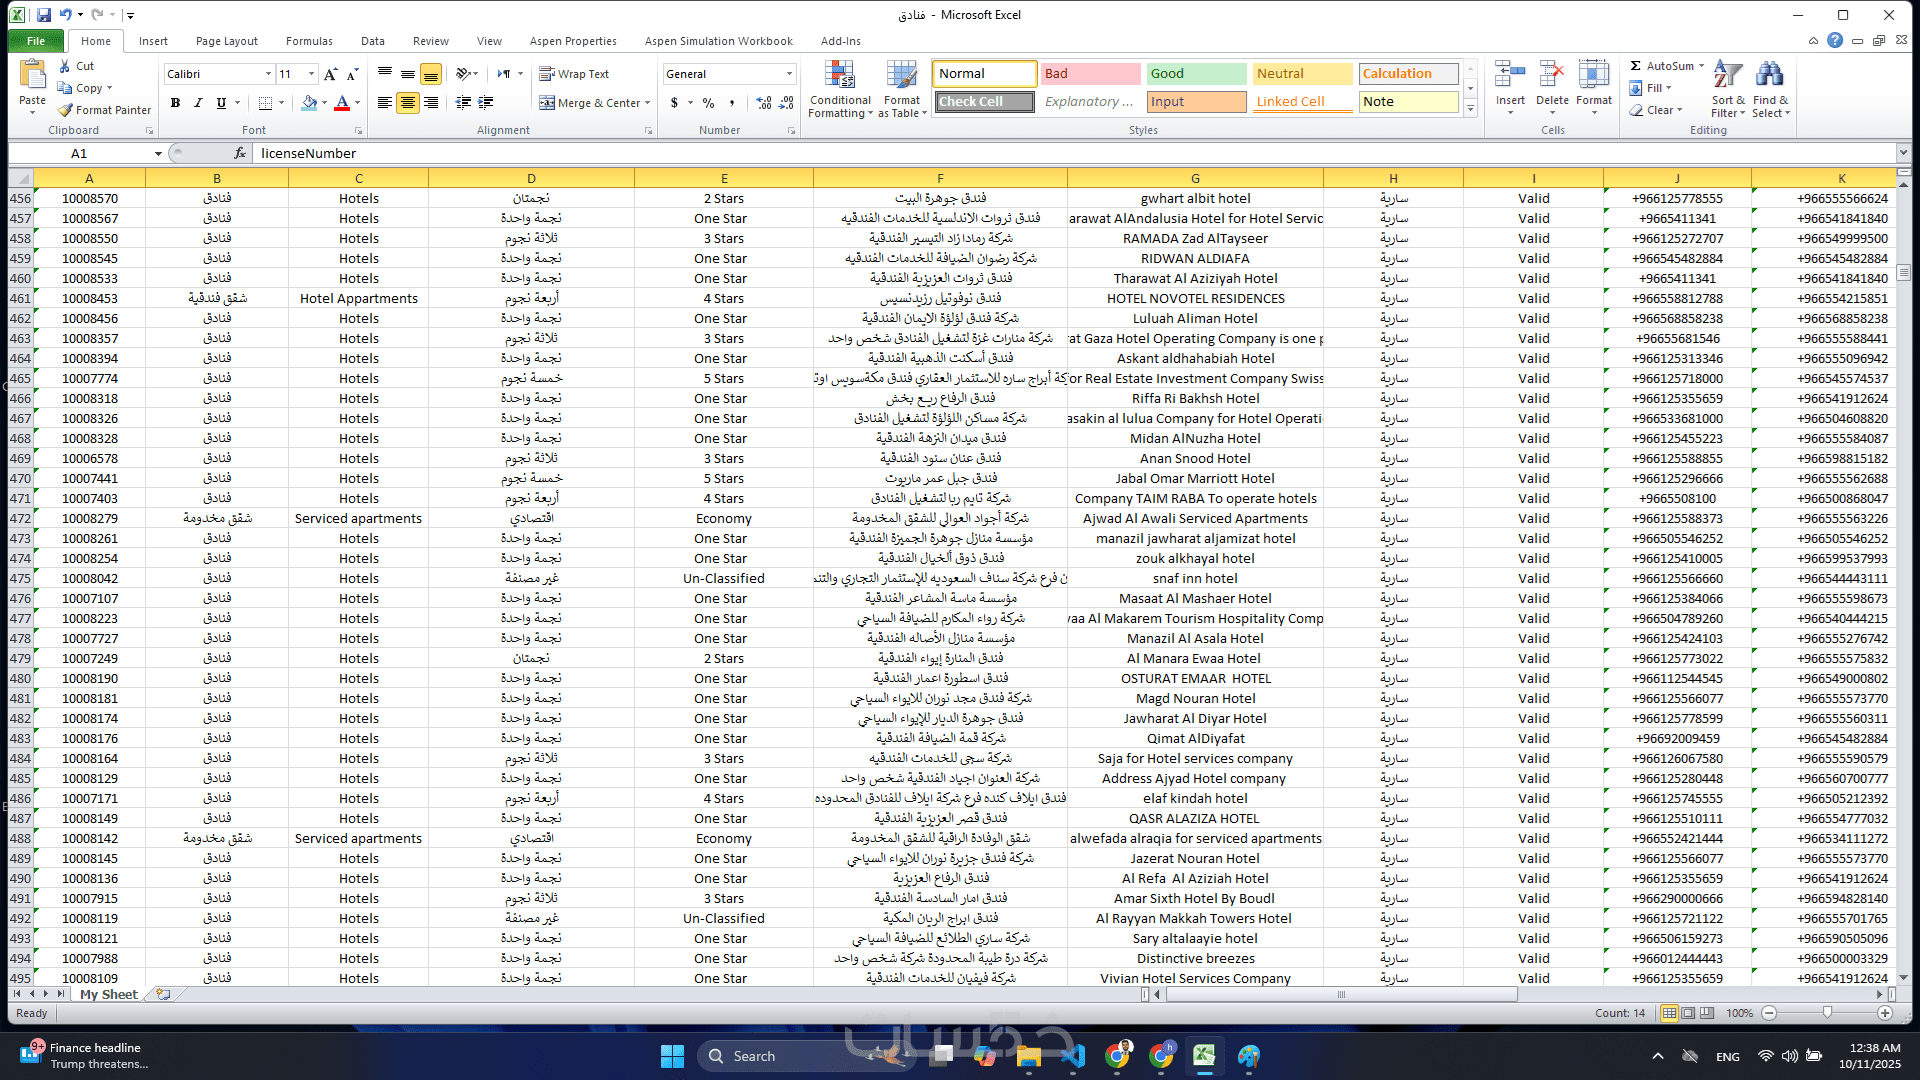Click the Insert Function fx icon
Viewport: 1920px width, 1080px height.
pyautogui.click(x=240, y=153)
